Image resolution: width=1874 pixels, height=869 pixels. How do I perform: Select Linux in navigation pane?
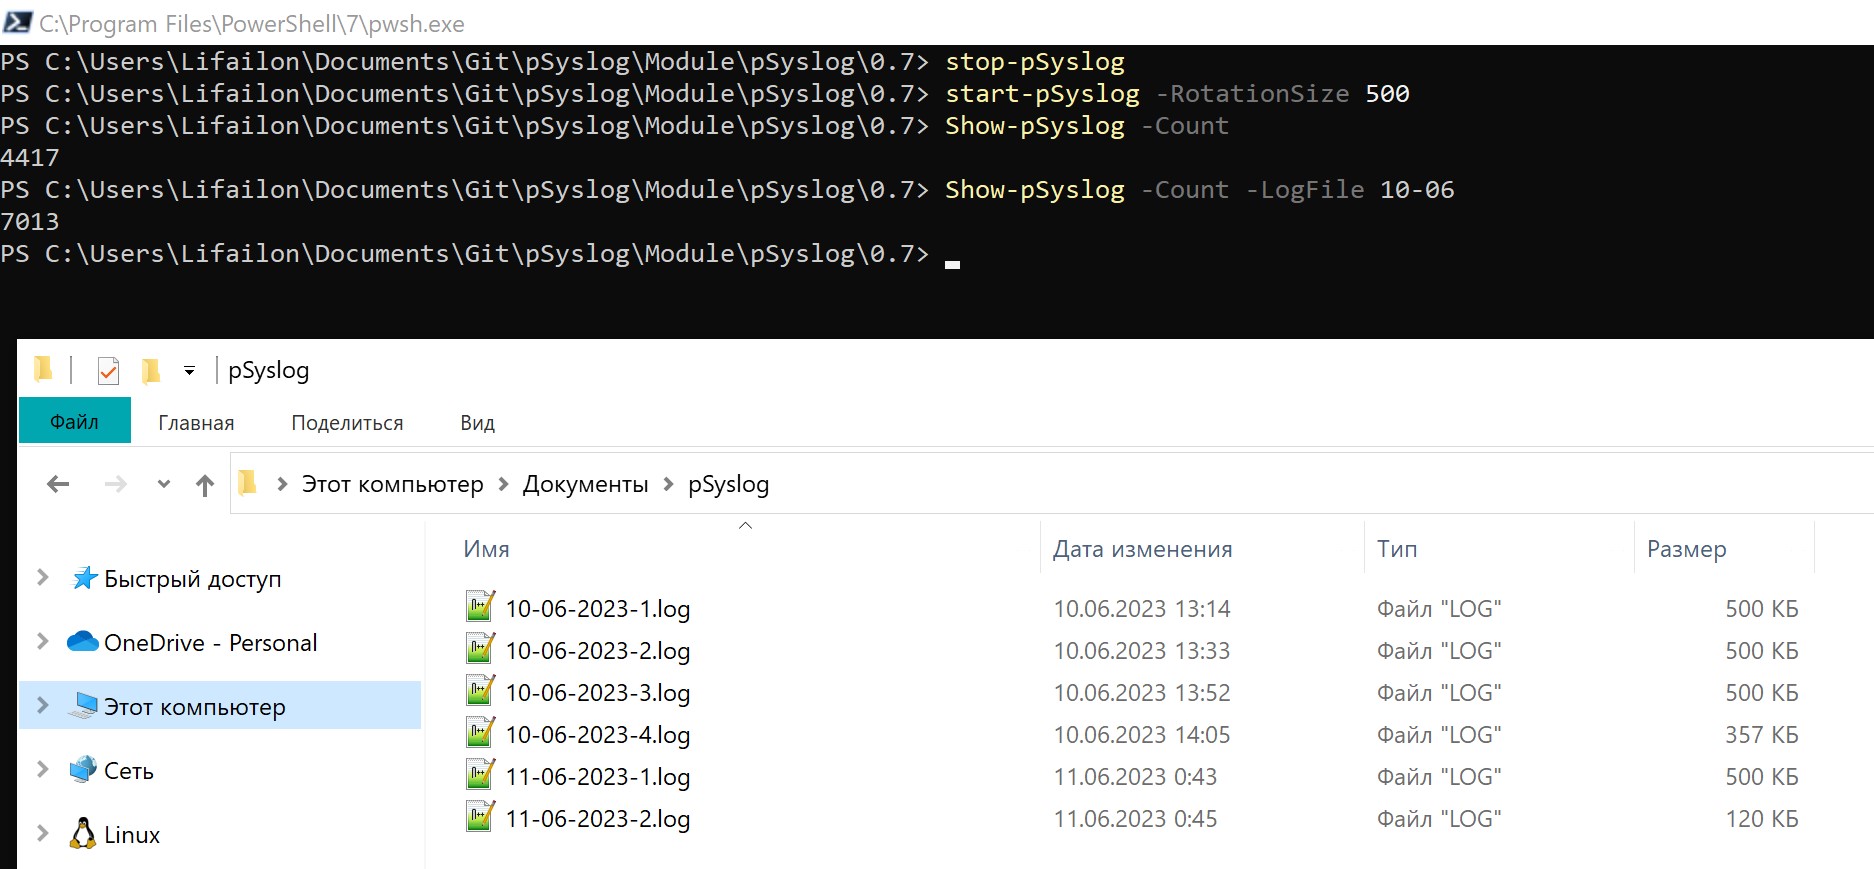132,835
